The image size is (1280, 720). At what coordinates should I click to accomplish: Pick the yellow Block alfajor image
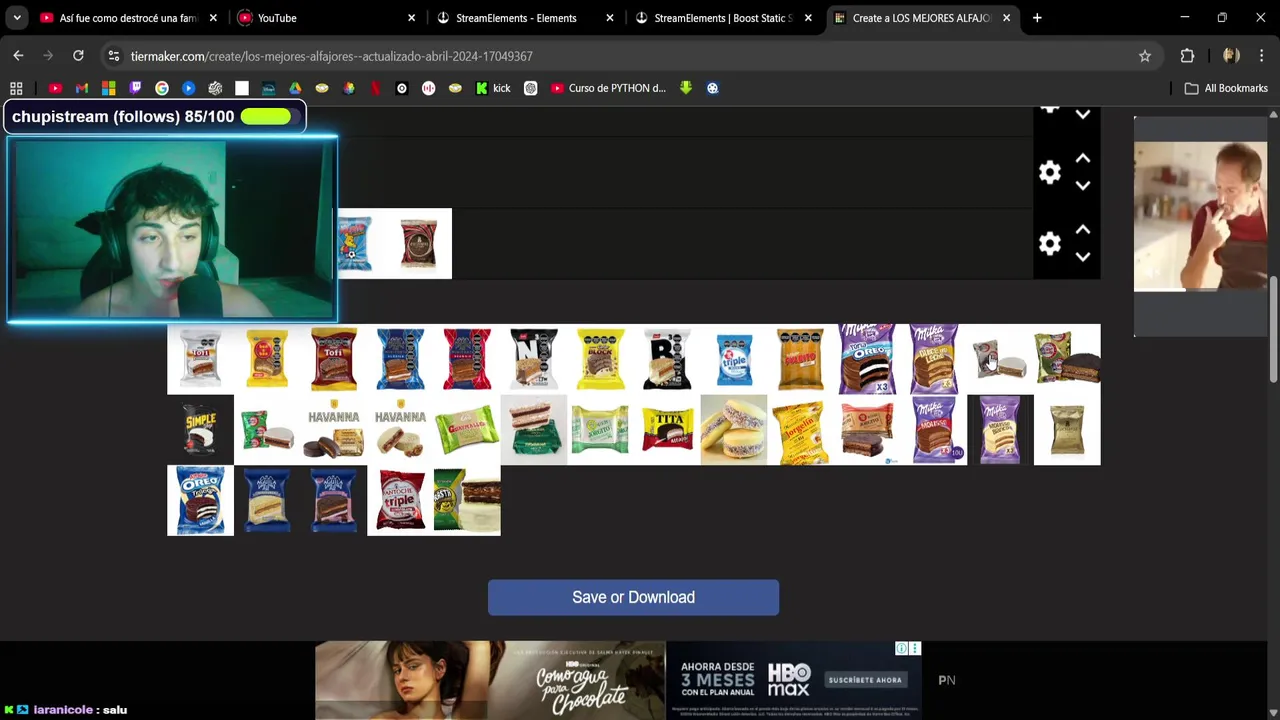(x=600, y=359)
